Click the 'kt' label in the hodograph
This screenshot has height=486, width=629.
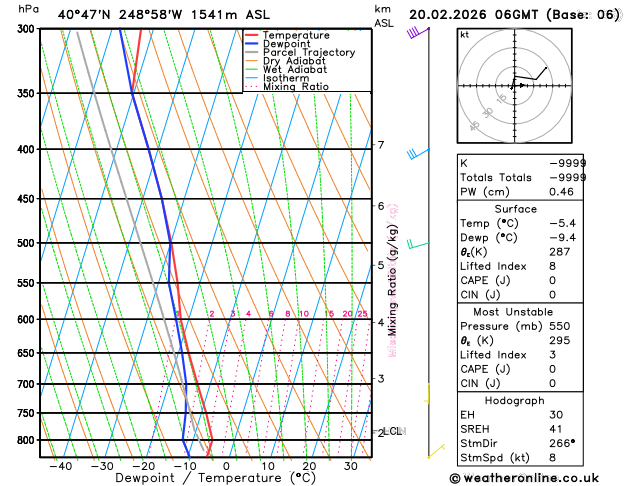click(464, 34)
